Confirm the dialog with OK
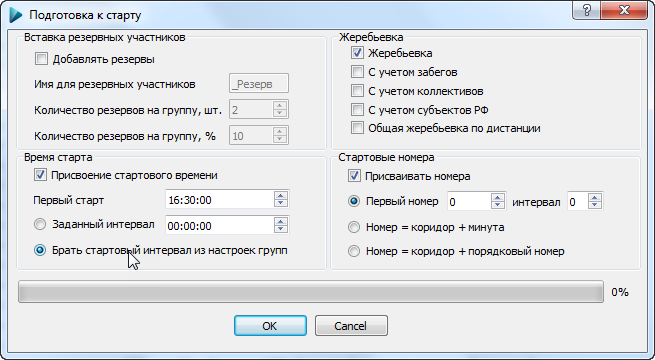The image size is (655, 360). click(270, 326)
